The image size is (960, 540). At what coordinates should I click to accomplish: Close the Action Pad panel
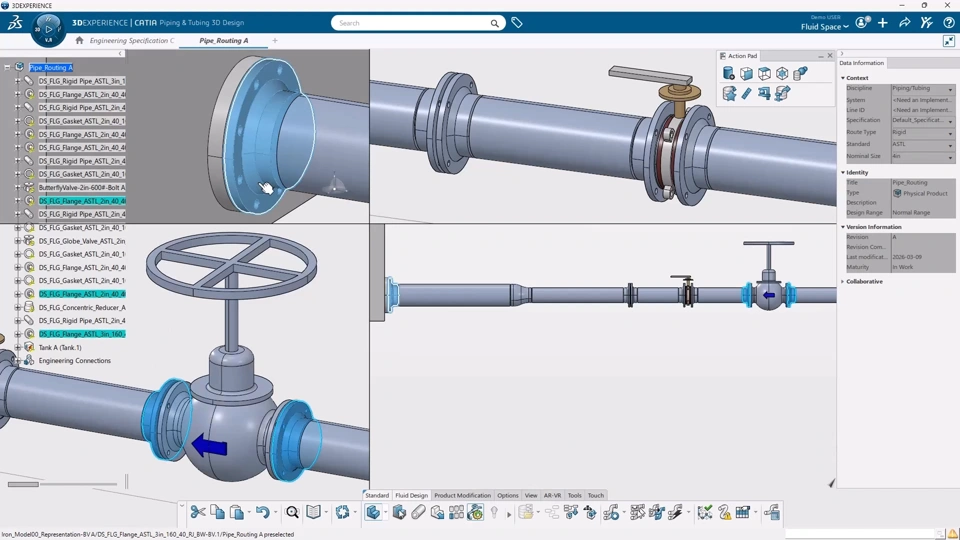830,56
